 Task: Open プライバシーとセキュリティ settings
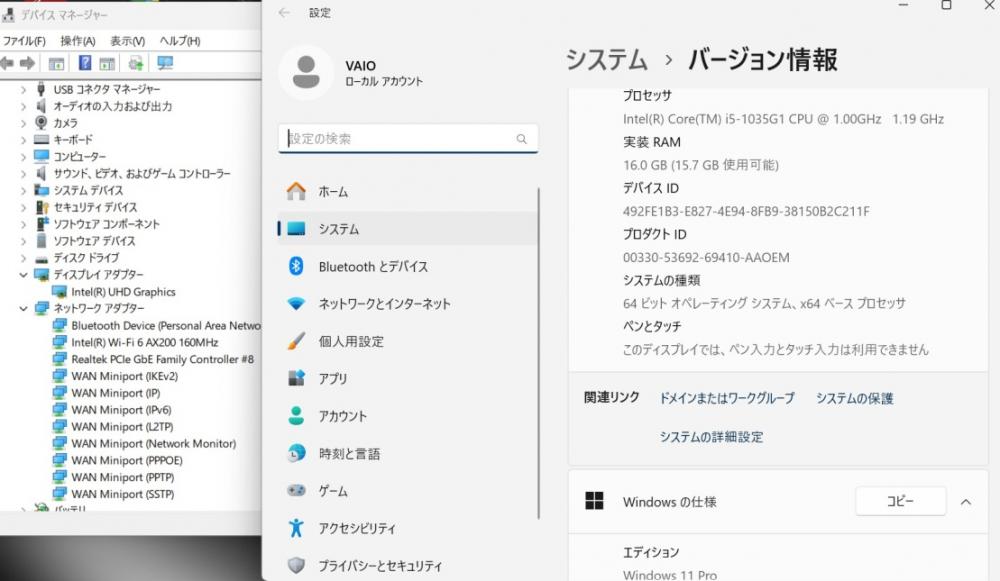click(x=408, y=566)
